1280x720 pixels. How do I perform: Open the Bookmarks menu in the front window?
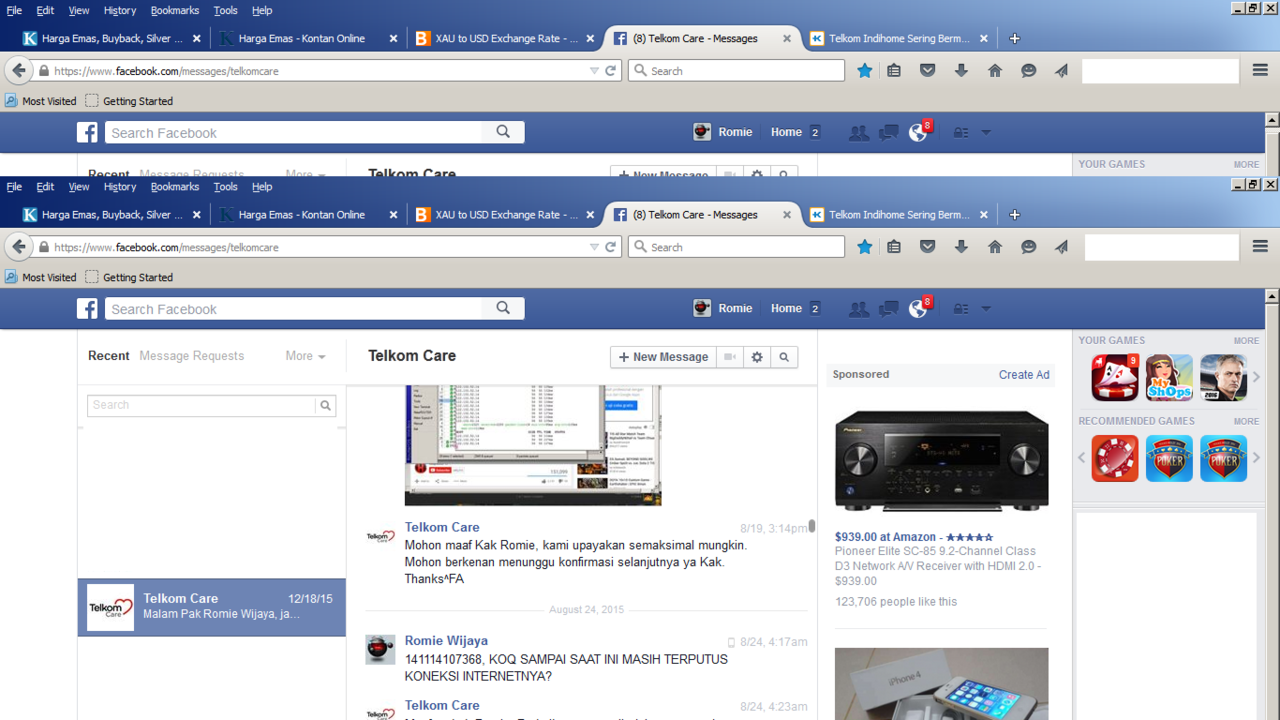coord(175,187)
